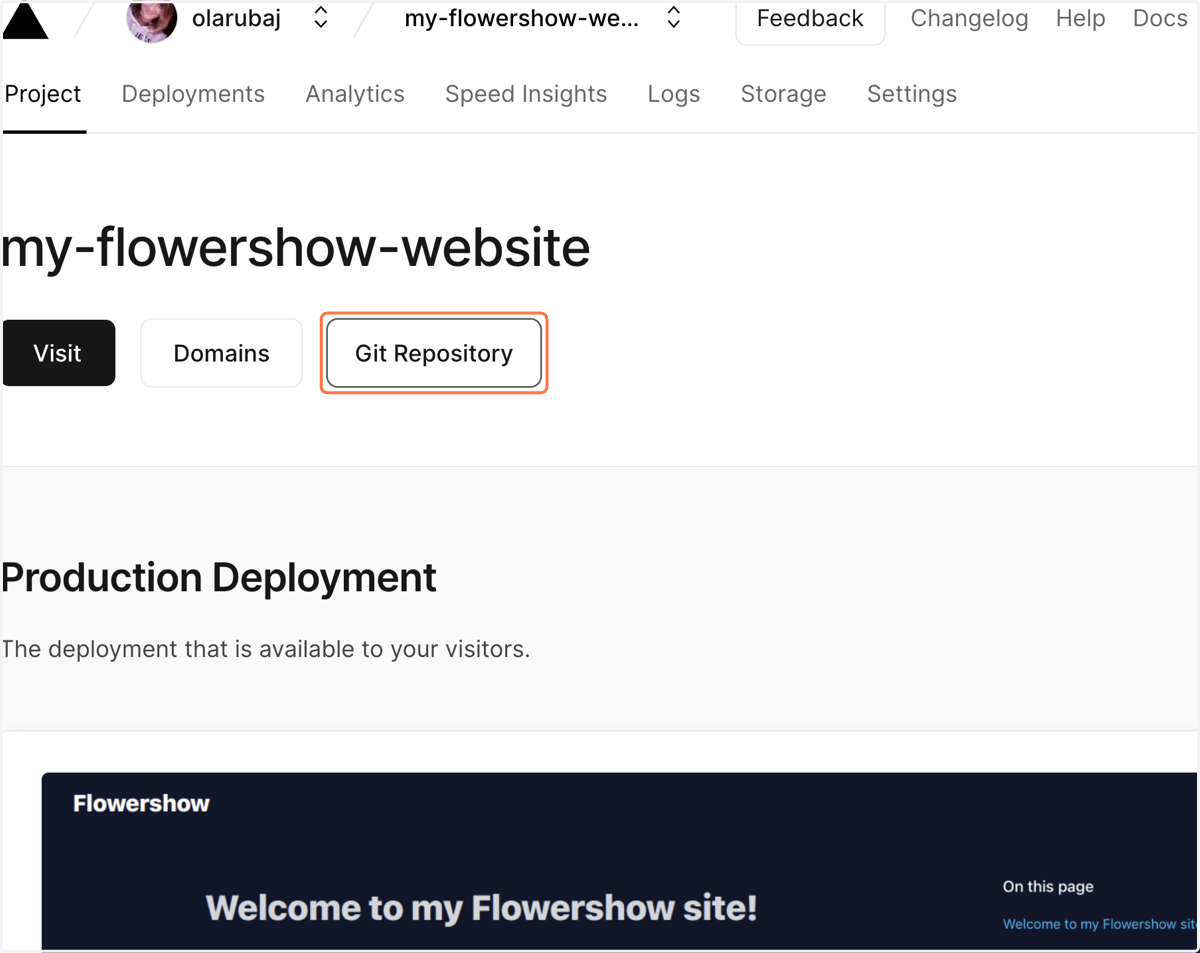Expand the my-flowershow-we... project switcher chevrons
Screen dimensions: 1200x953
point(674,17)
